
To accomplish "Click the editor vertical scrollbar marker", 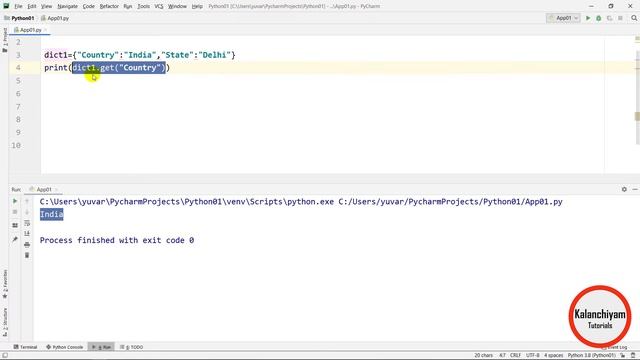I will pyautogui.click(x=637, y=116).
